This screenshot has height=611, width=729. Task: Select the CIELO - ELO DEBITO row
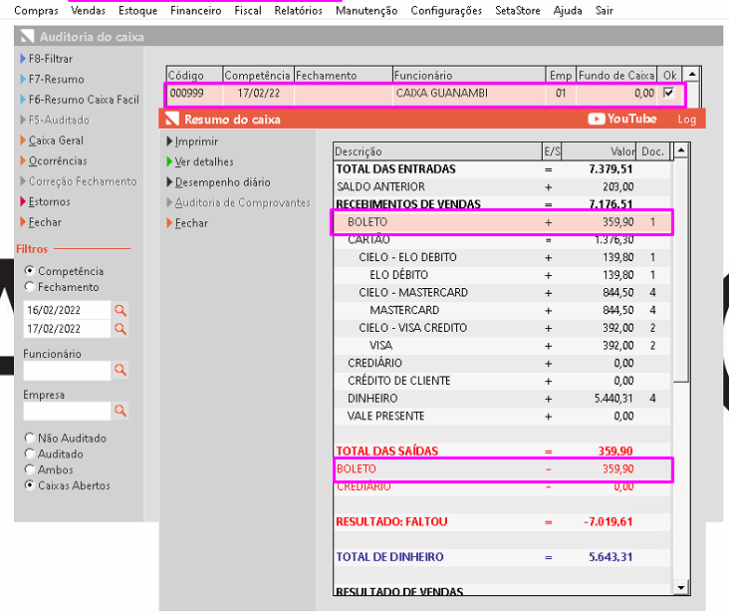pyautogui.click(x=502, y=257)
